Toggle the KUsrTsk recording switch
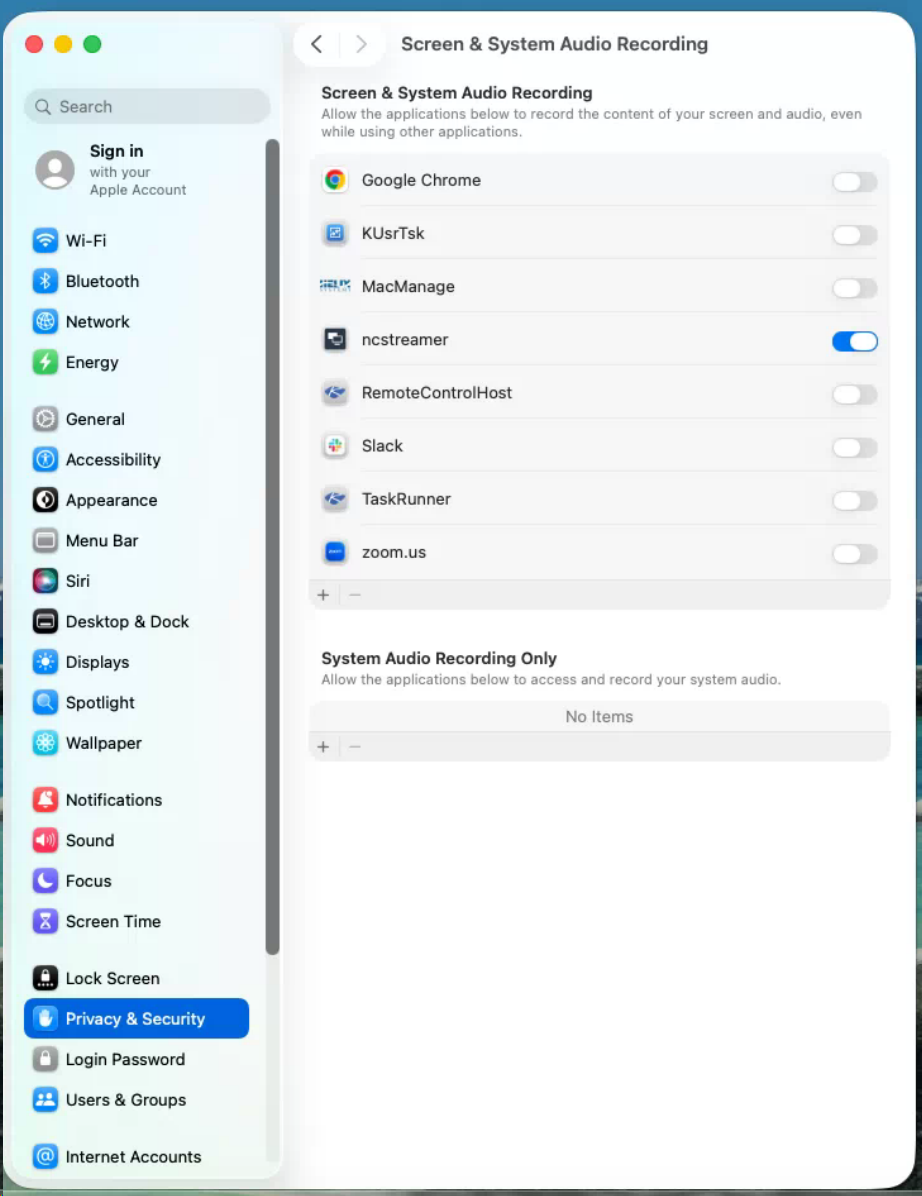This screenshot has width=922, height=1196. point(854,235)
